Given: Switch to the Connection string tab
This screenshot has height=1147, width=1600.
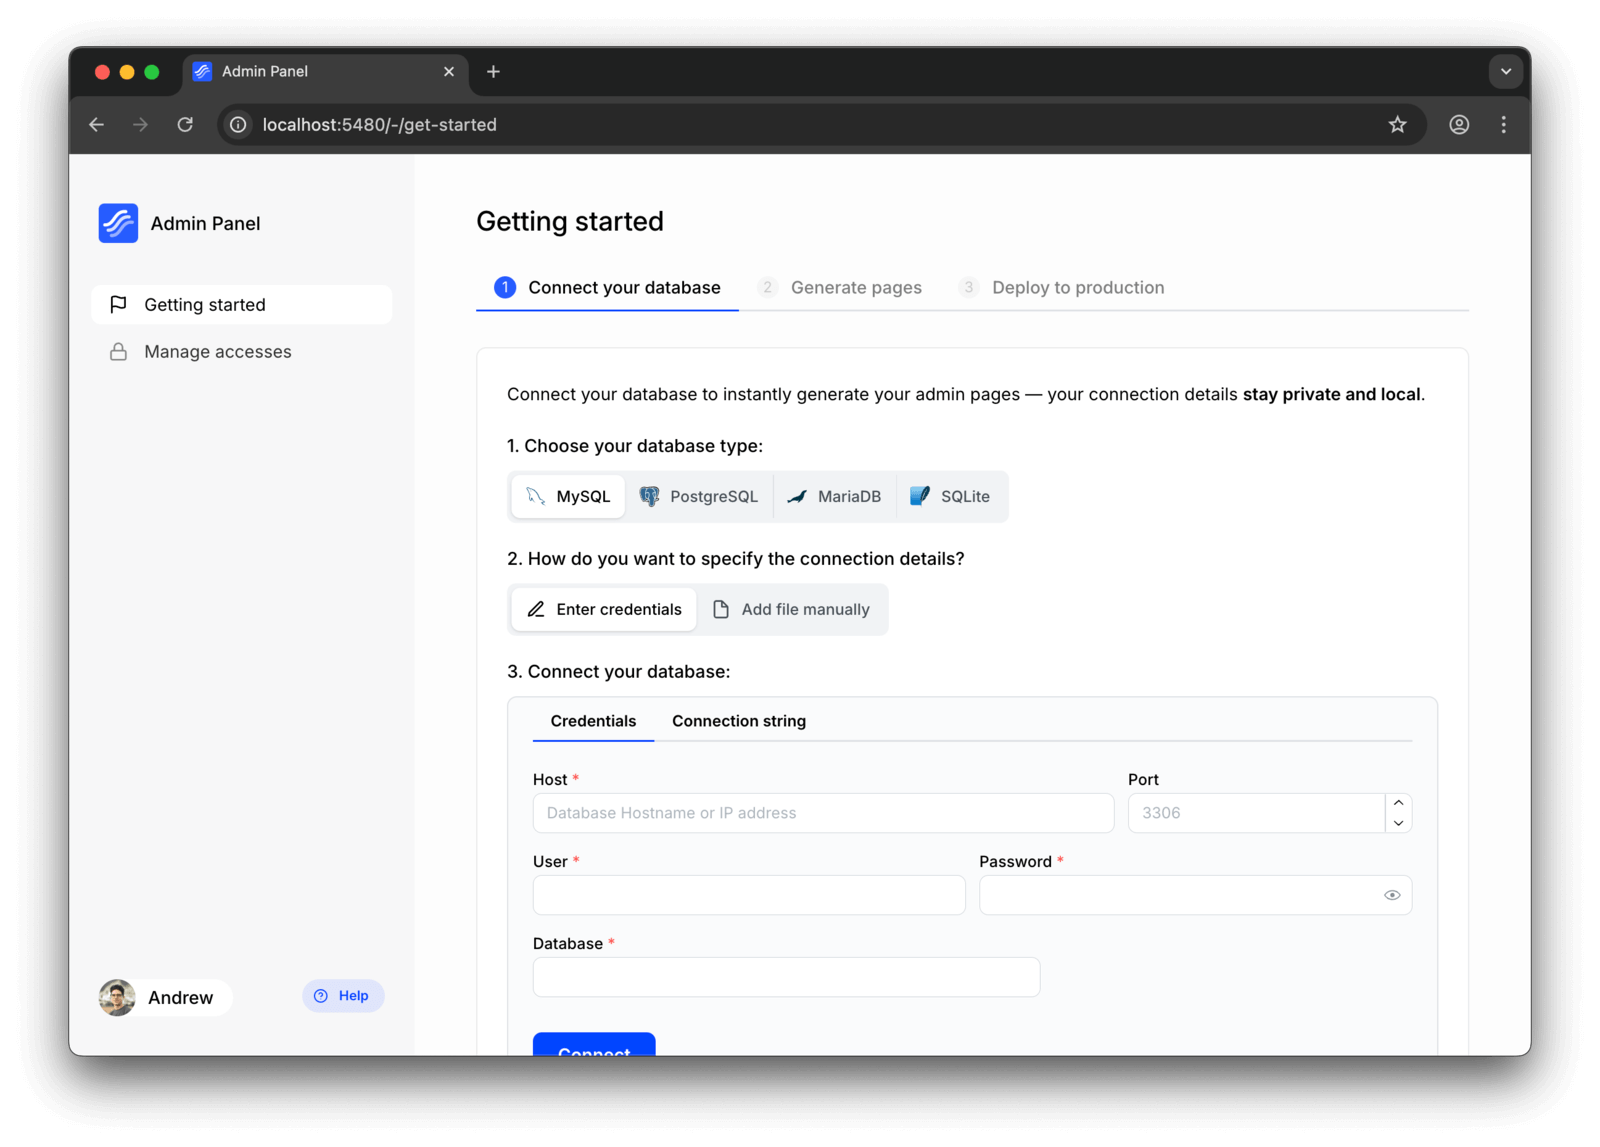Looking at the screenshot, I should 739,721.
